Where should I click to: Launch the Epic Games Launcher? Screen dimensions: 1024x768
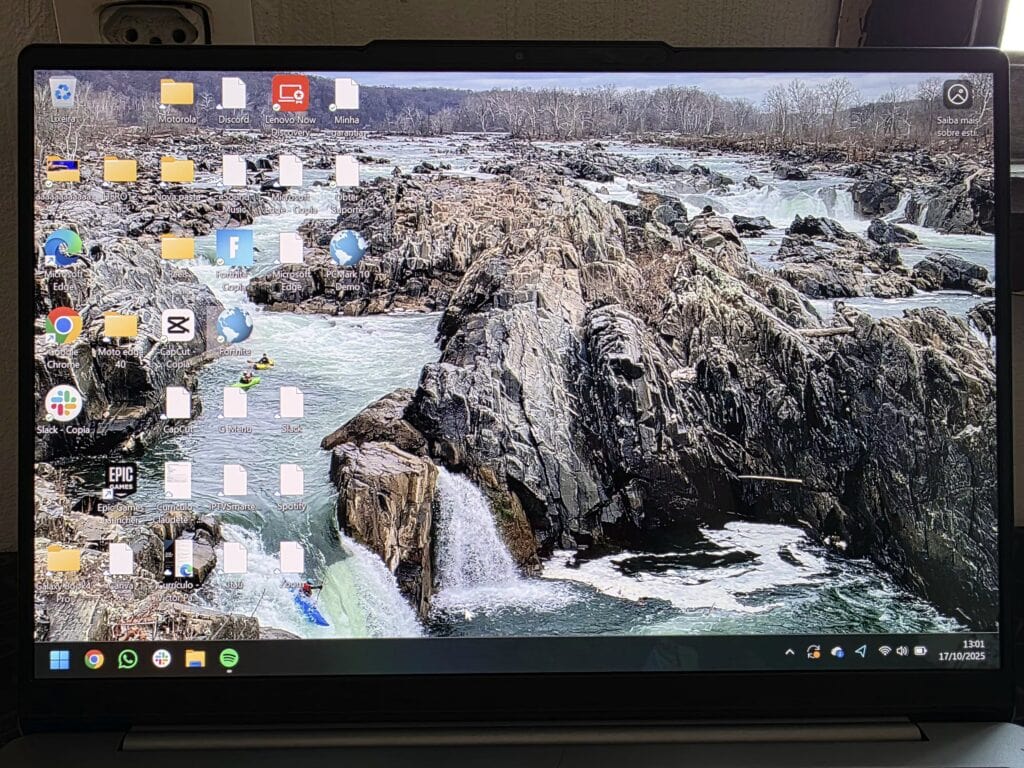121,483
